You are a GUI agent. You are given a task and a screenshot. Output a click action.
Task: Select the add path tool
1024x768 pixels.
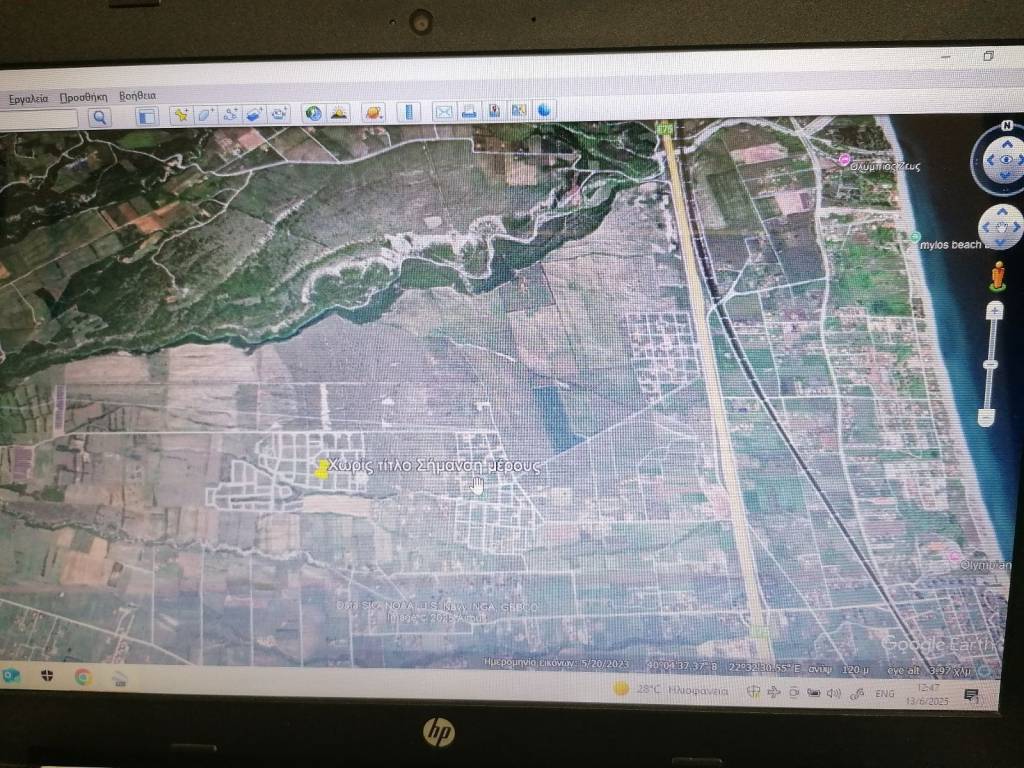click(x=230, y=114)
